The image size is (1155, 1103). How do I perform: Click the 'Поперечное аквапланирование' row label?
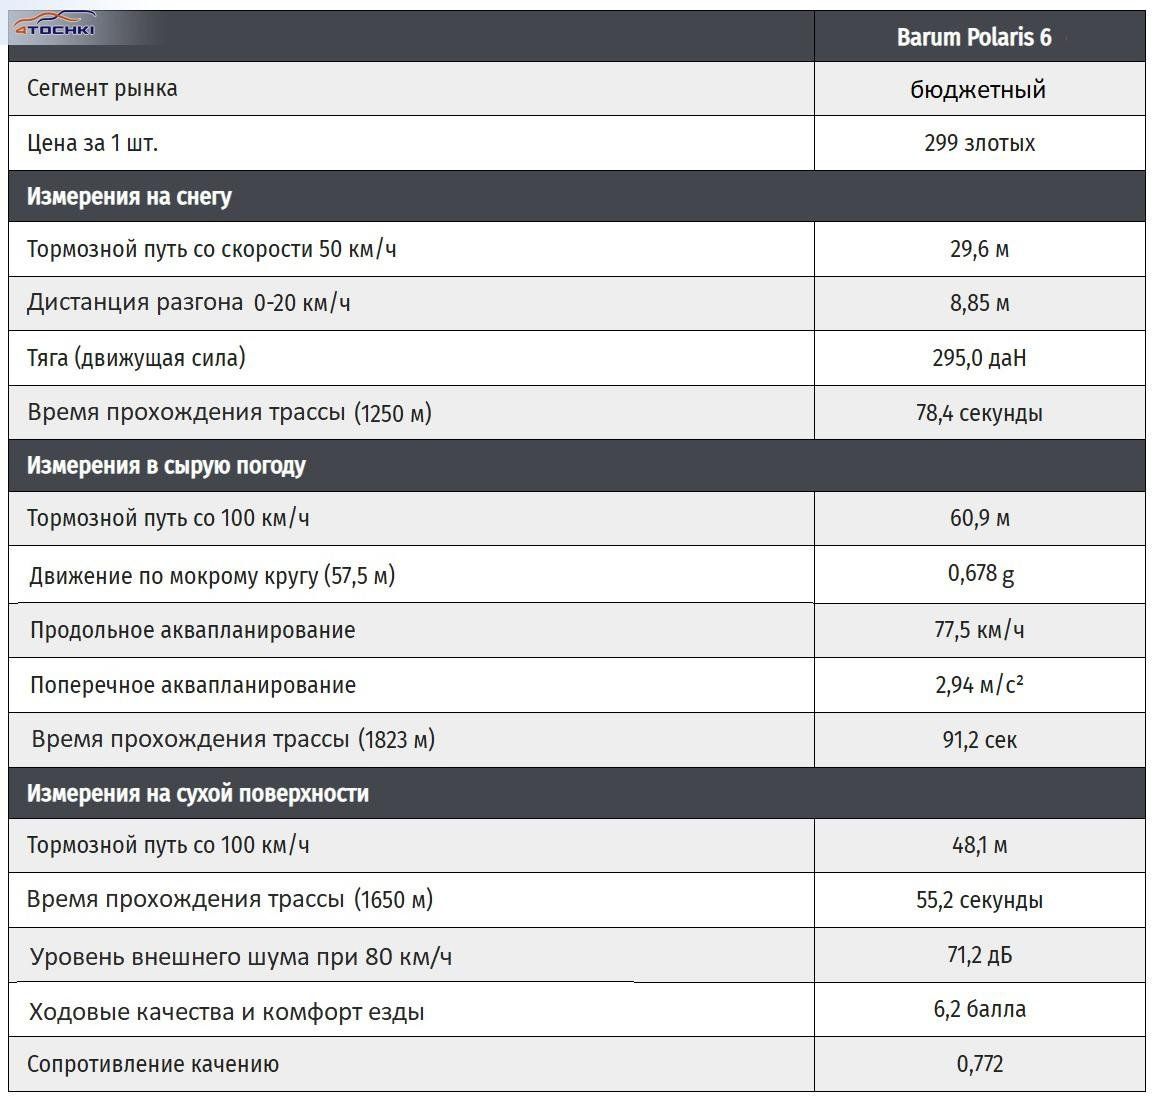(193, 685)
